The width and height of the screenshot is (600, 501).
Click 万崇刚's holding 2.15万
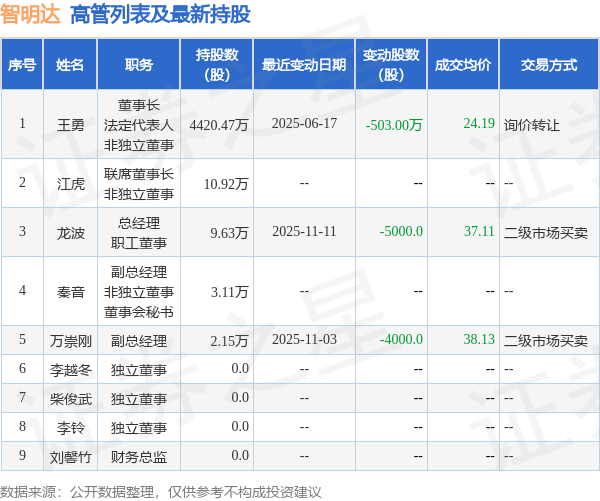230,341
